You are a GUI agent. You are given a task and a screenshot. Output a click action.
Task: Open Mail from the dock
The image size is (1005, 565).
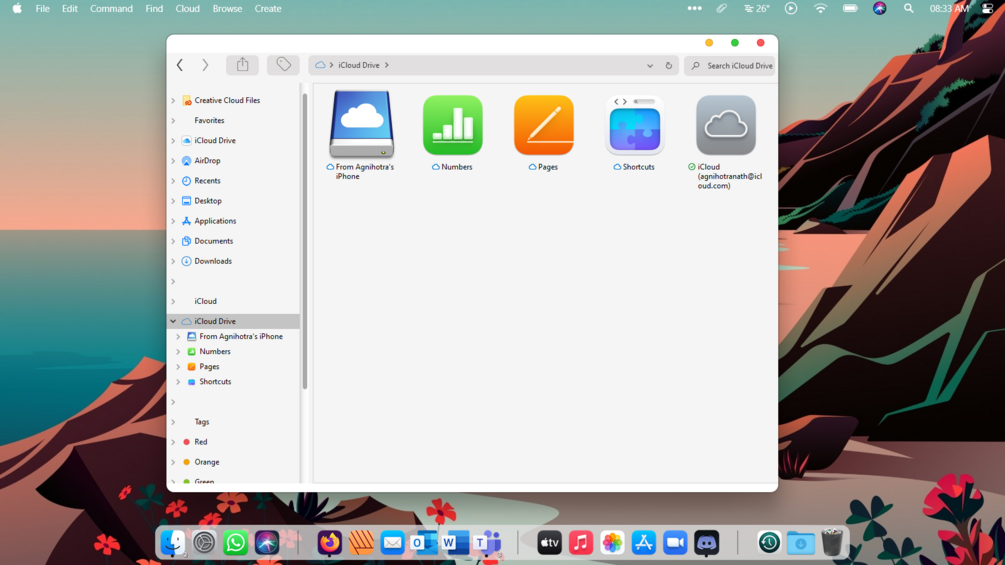[392, 543]
